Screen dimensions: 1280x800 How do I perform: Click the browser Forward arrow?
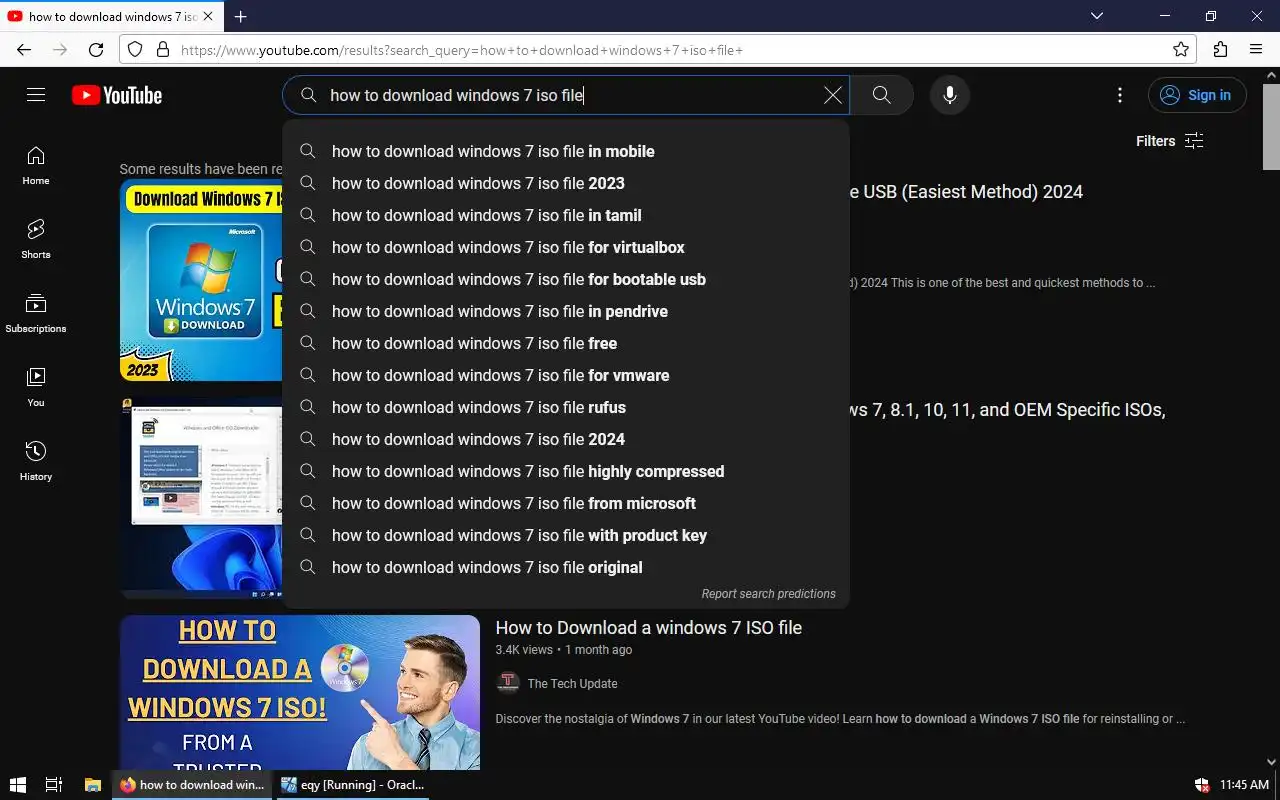tap(60, 49)
